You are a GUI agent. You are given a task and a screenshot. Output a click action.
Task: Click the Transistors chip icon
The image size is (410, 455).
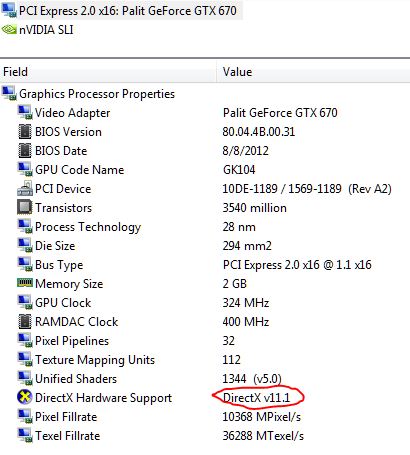(25, 208)
